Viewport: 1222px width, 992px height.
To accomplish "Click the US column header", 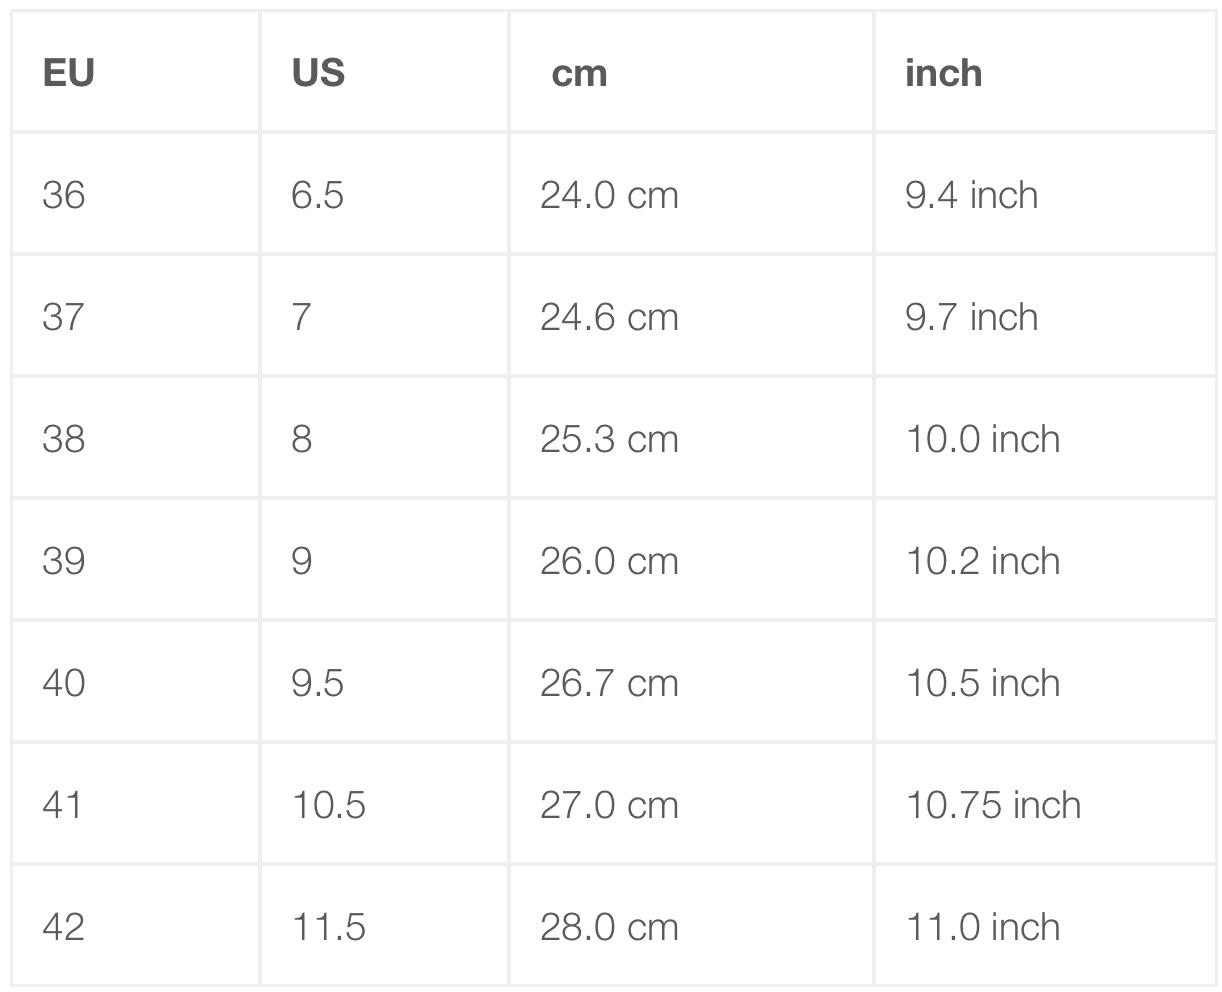I will tap(318, 73).
